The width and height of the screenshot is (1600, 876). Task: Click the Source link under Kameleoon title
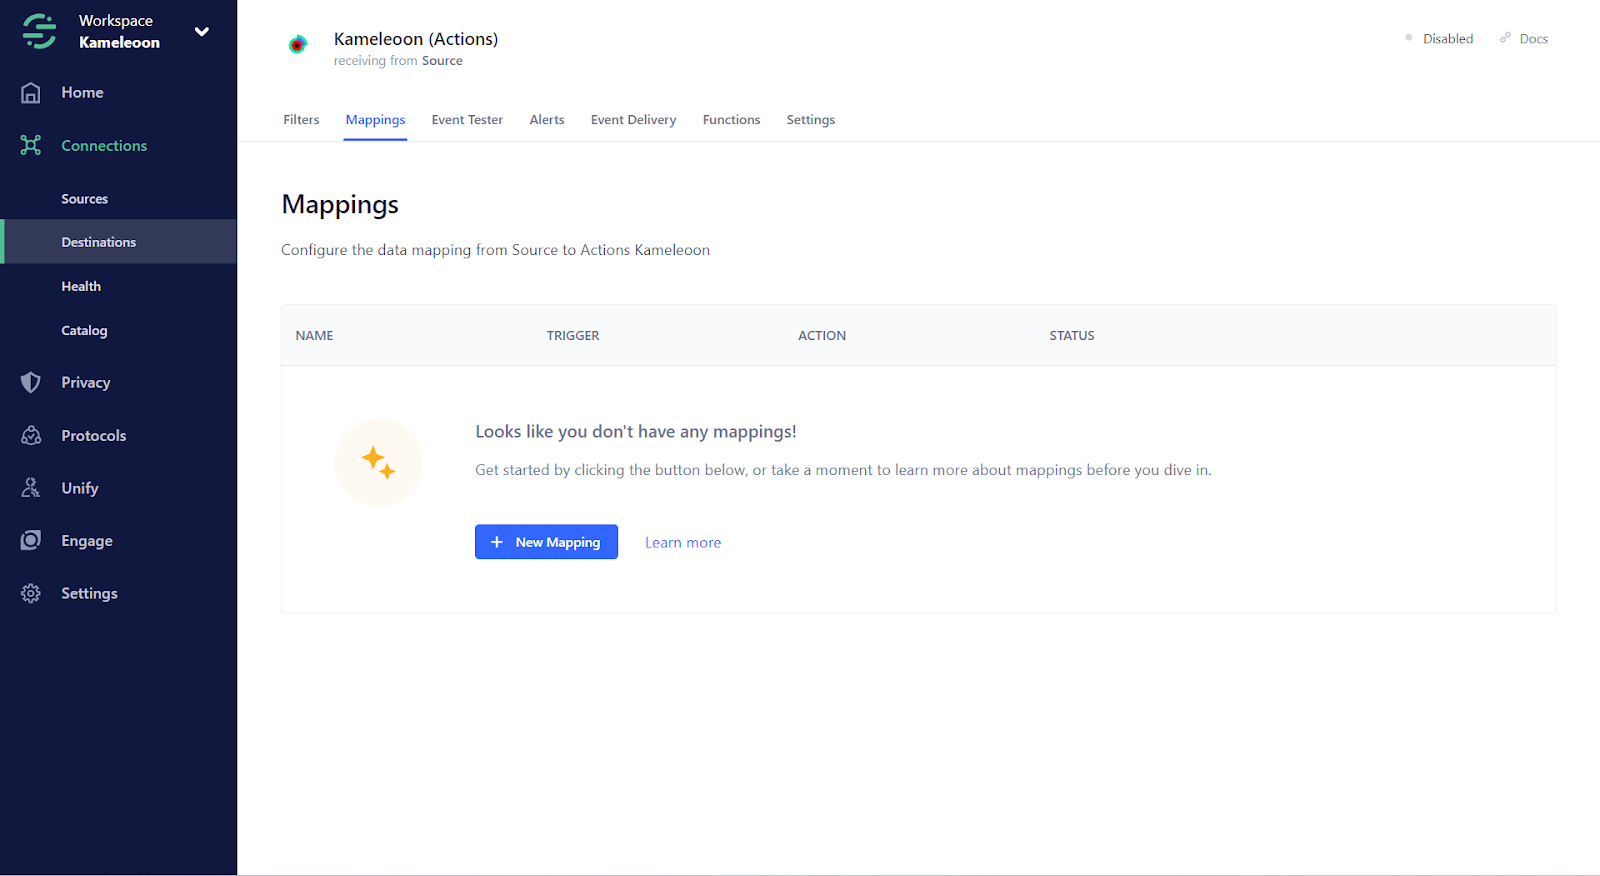442,61
